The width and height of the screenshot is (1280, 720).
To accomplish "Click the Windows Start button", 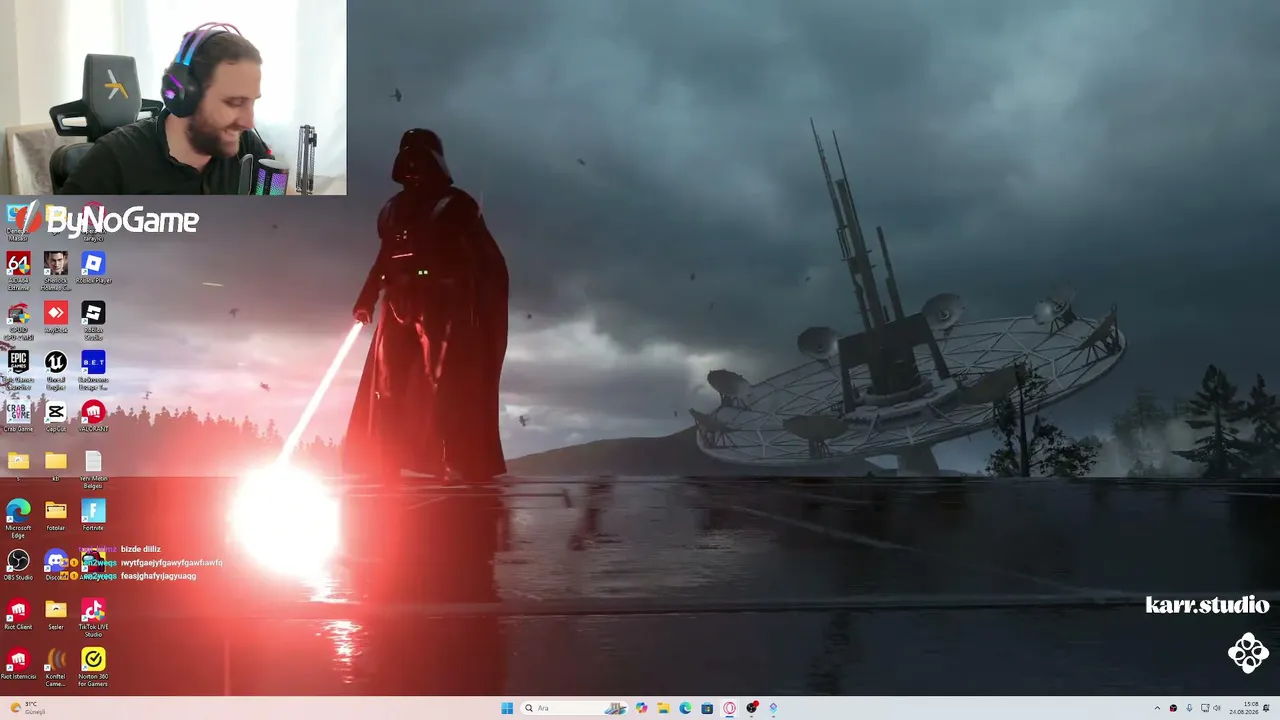I will click(x=507, y=708).
